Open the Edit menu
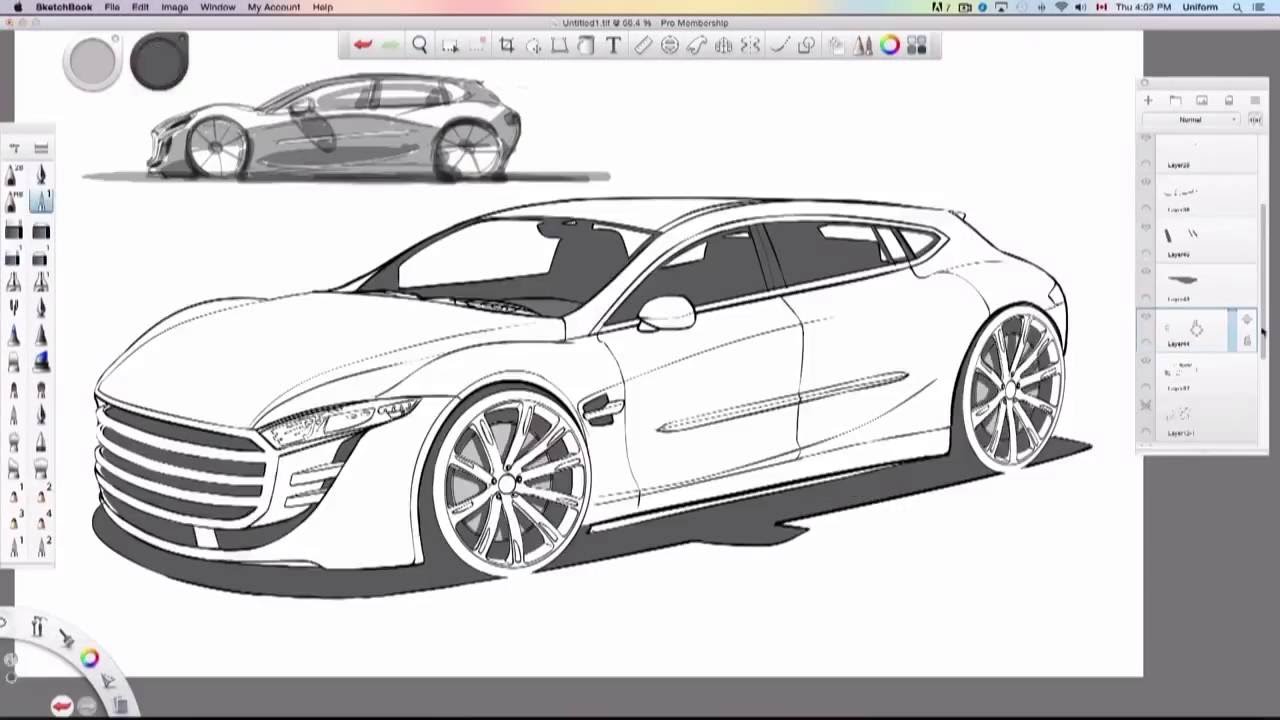This screenshot has width=1280, height=720. (x=140, y=7)
